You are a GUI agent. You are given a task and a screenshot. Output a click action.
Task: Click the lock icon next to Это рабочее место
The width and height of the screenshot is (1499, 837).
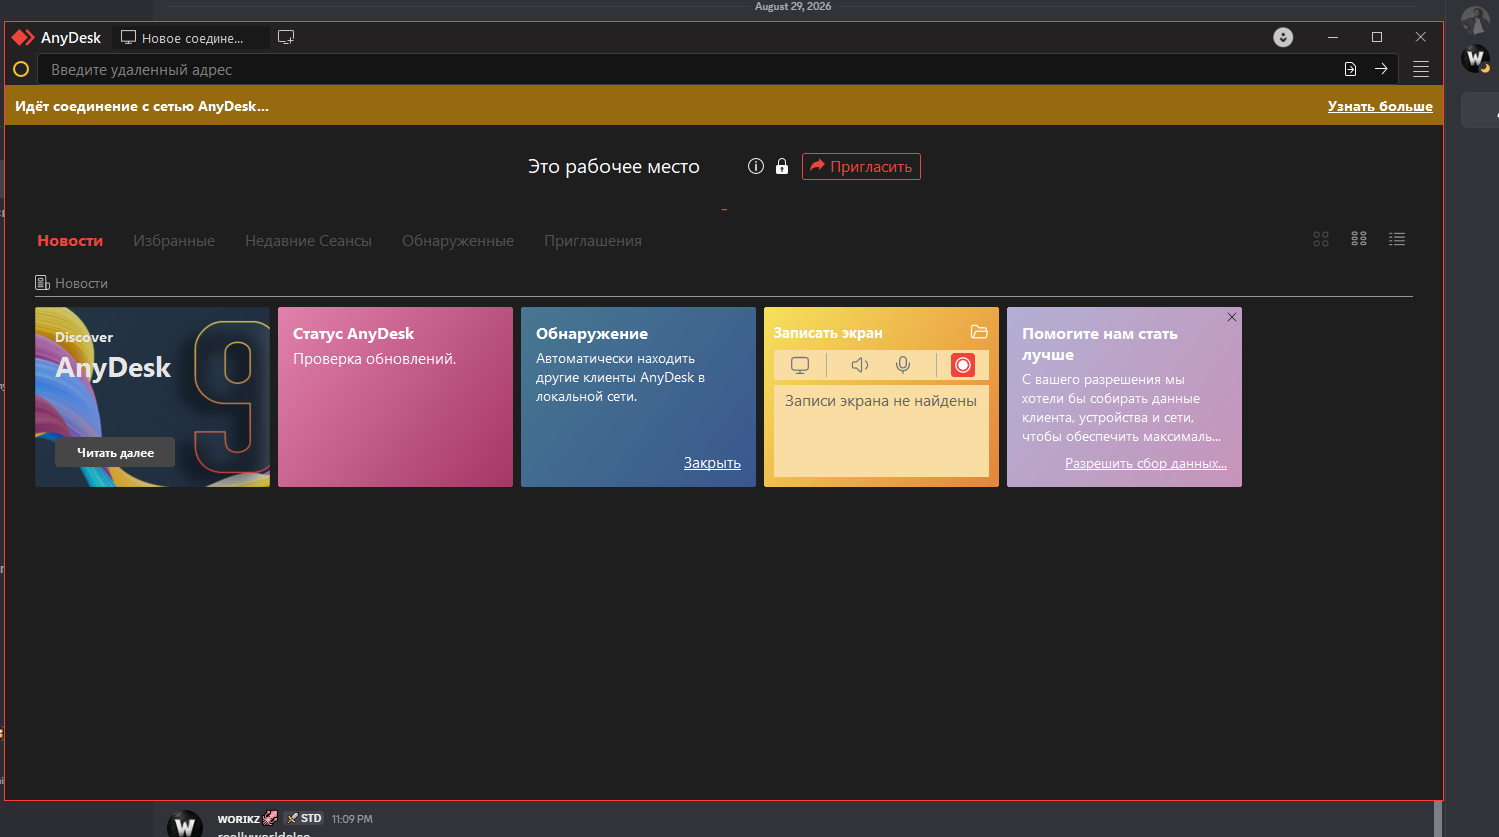click(782, 166)
